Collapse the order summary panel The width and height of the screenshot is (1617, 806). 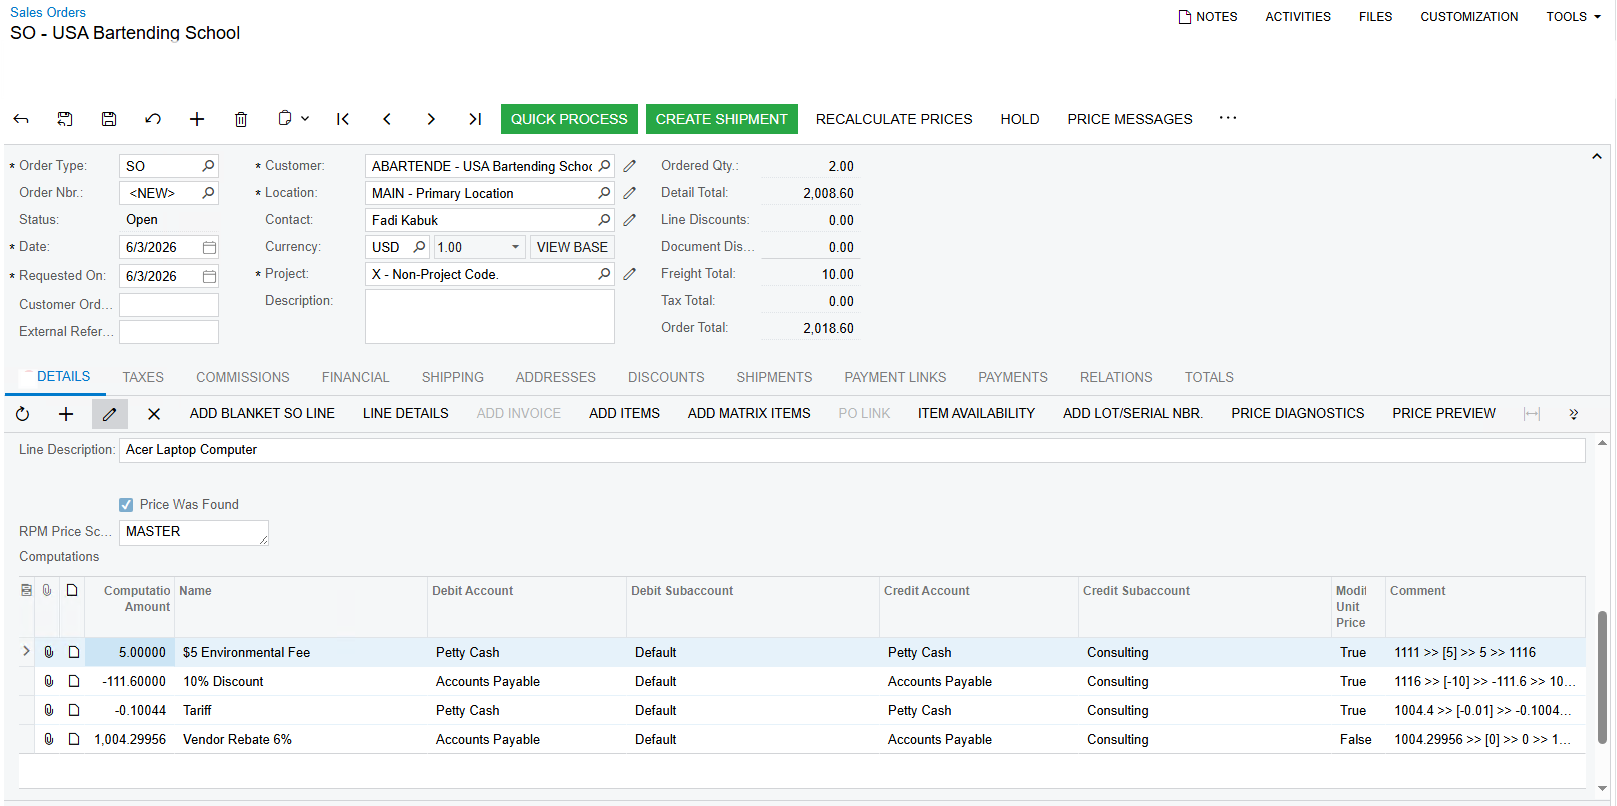pyautogui.click(x=1597, y=157)
